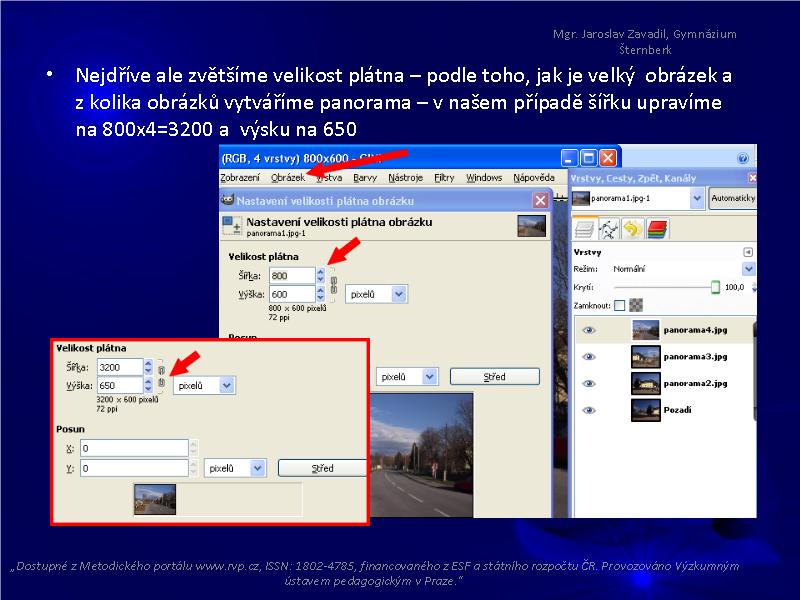Open the Nápověda menu
This screenshot has width=800, height=600.
pyautogui.click(x=534, y=178)
